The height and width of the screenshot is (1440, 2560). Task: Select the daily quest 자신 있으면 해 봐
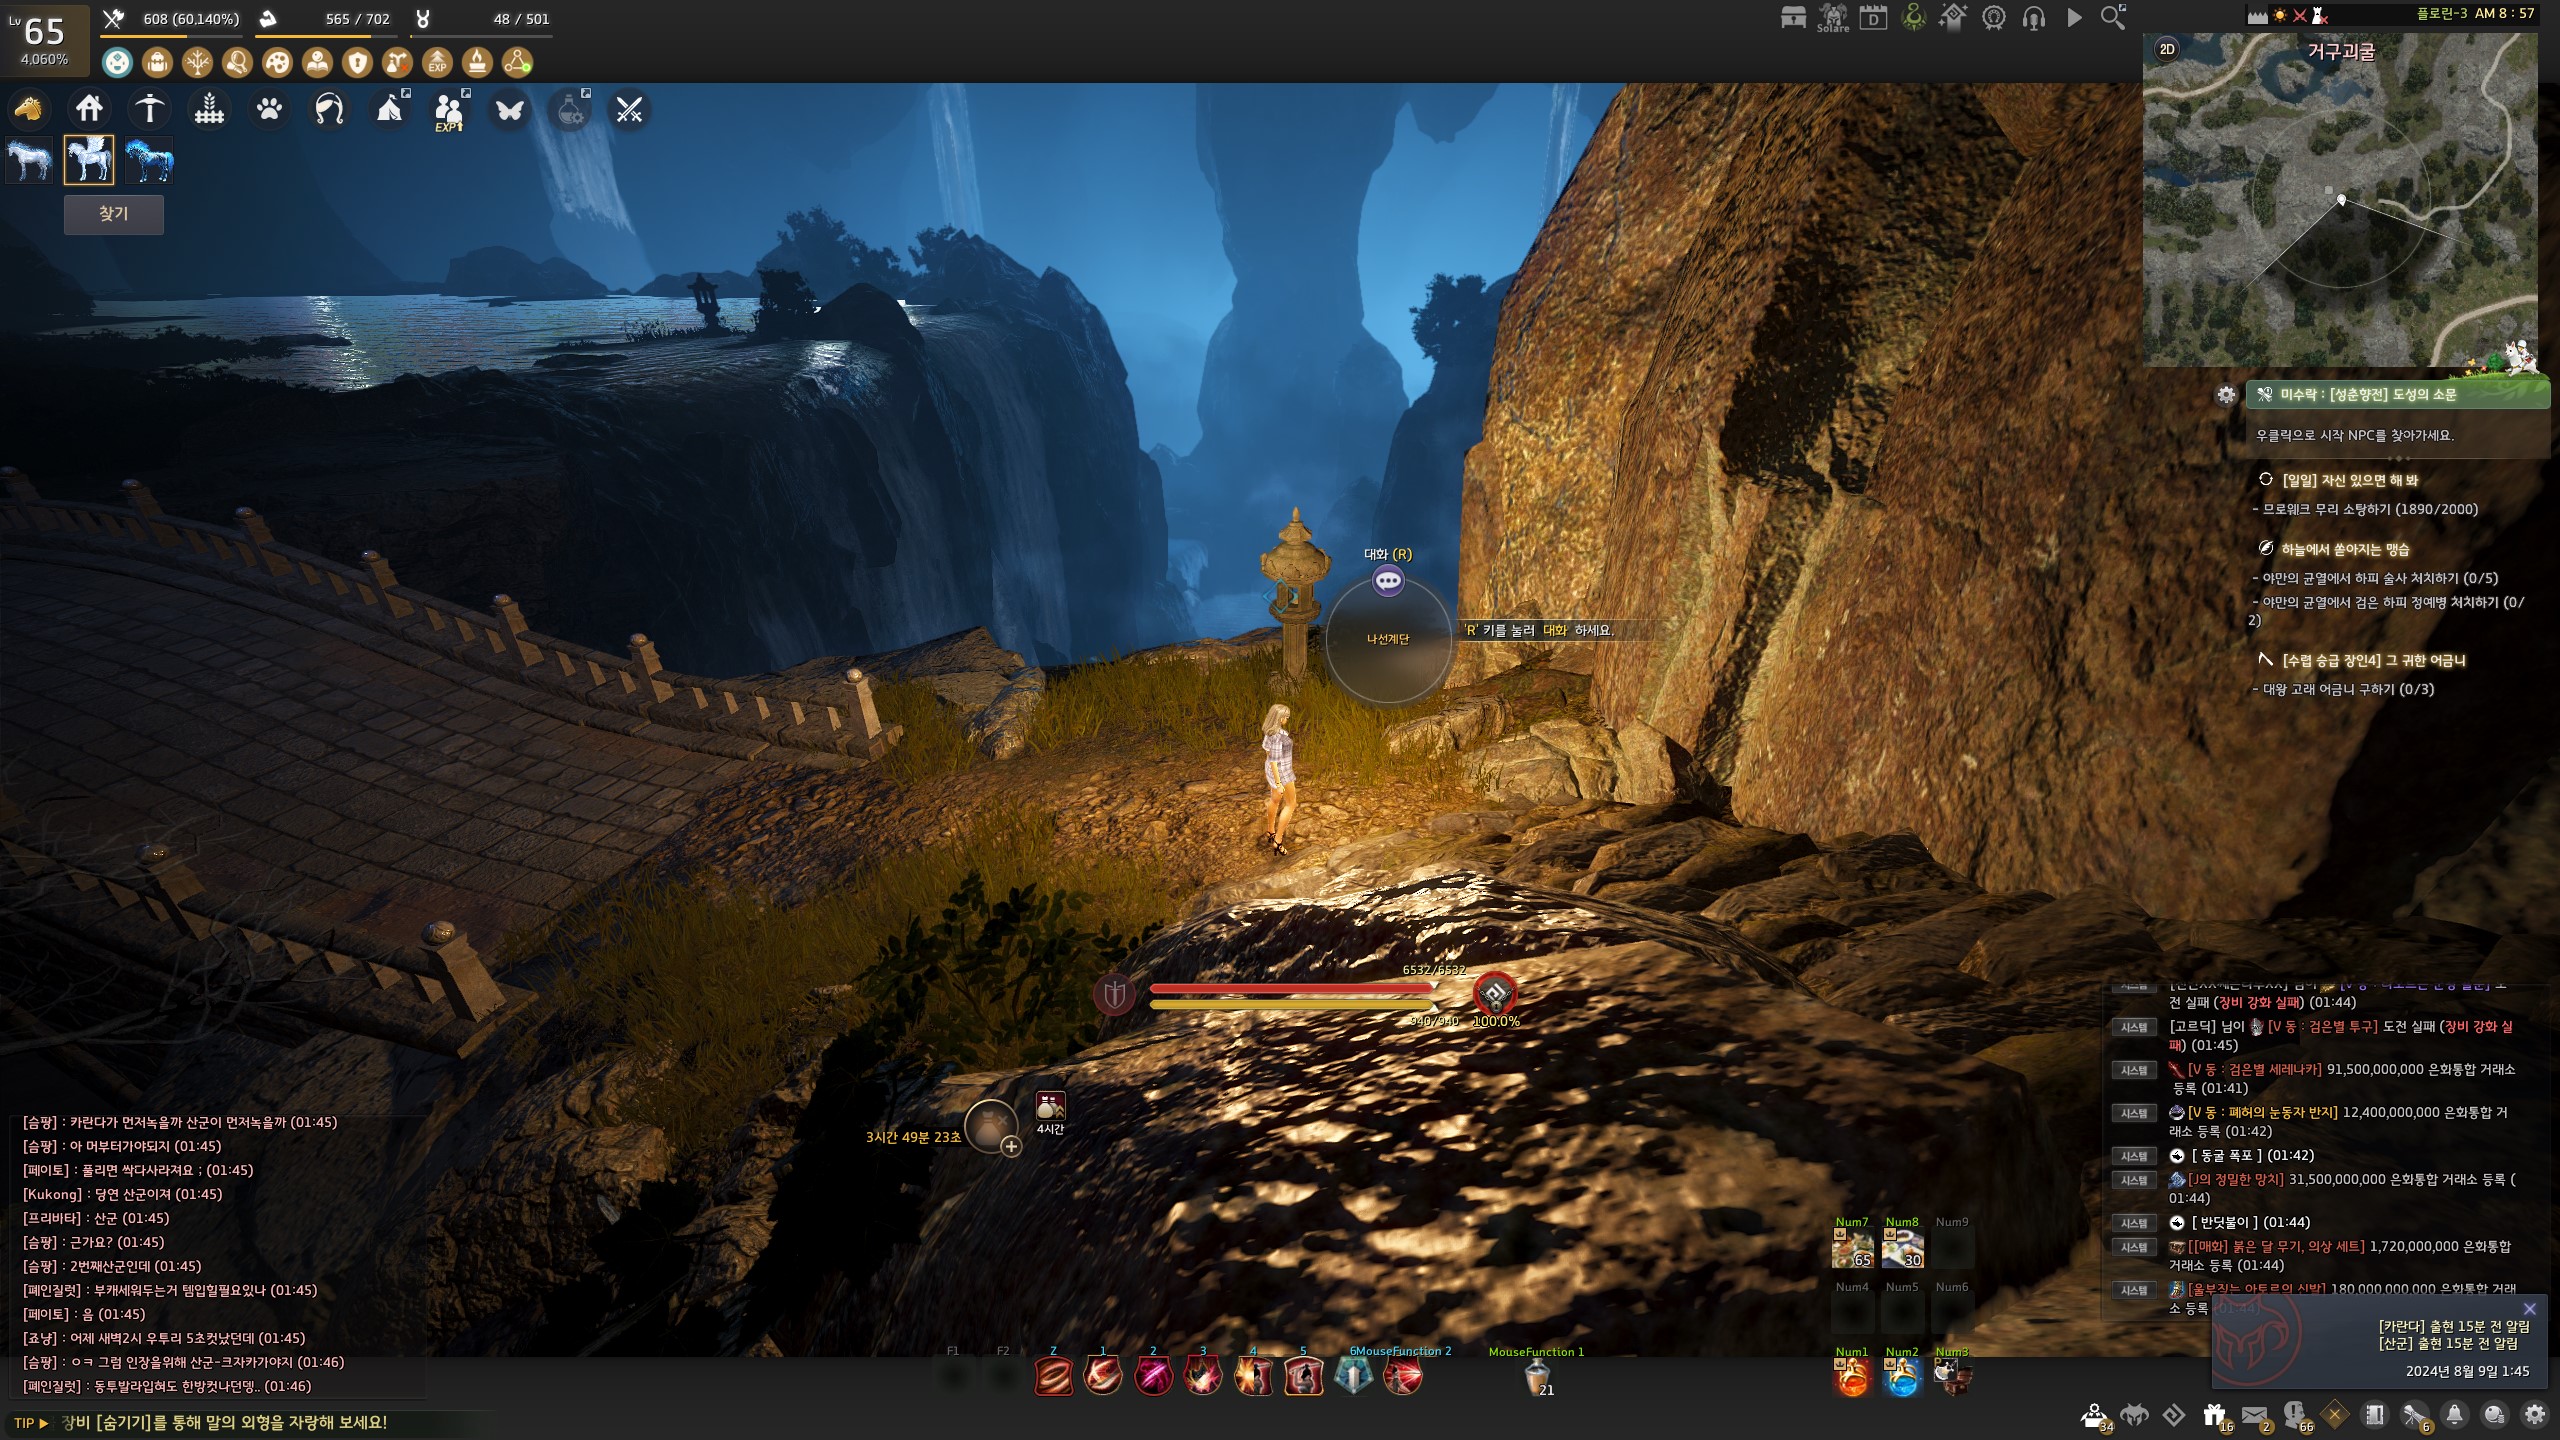tap(2349, 480)
